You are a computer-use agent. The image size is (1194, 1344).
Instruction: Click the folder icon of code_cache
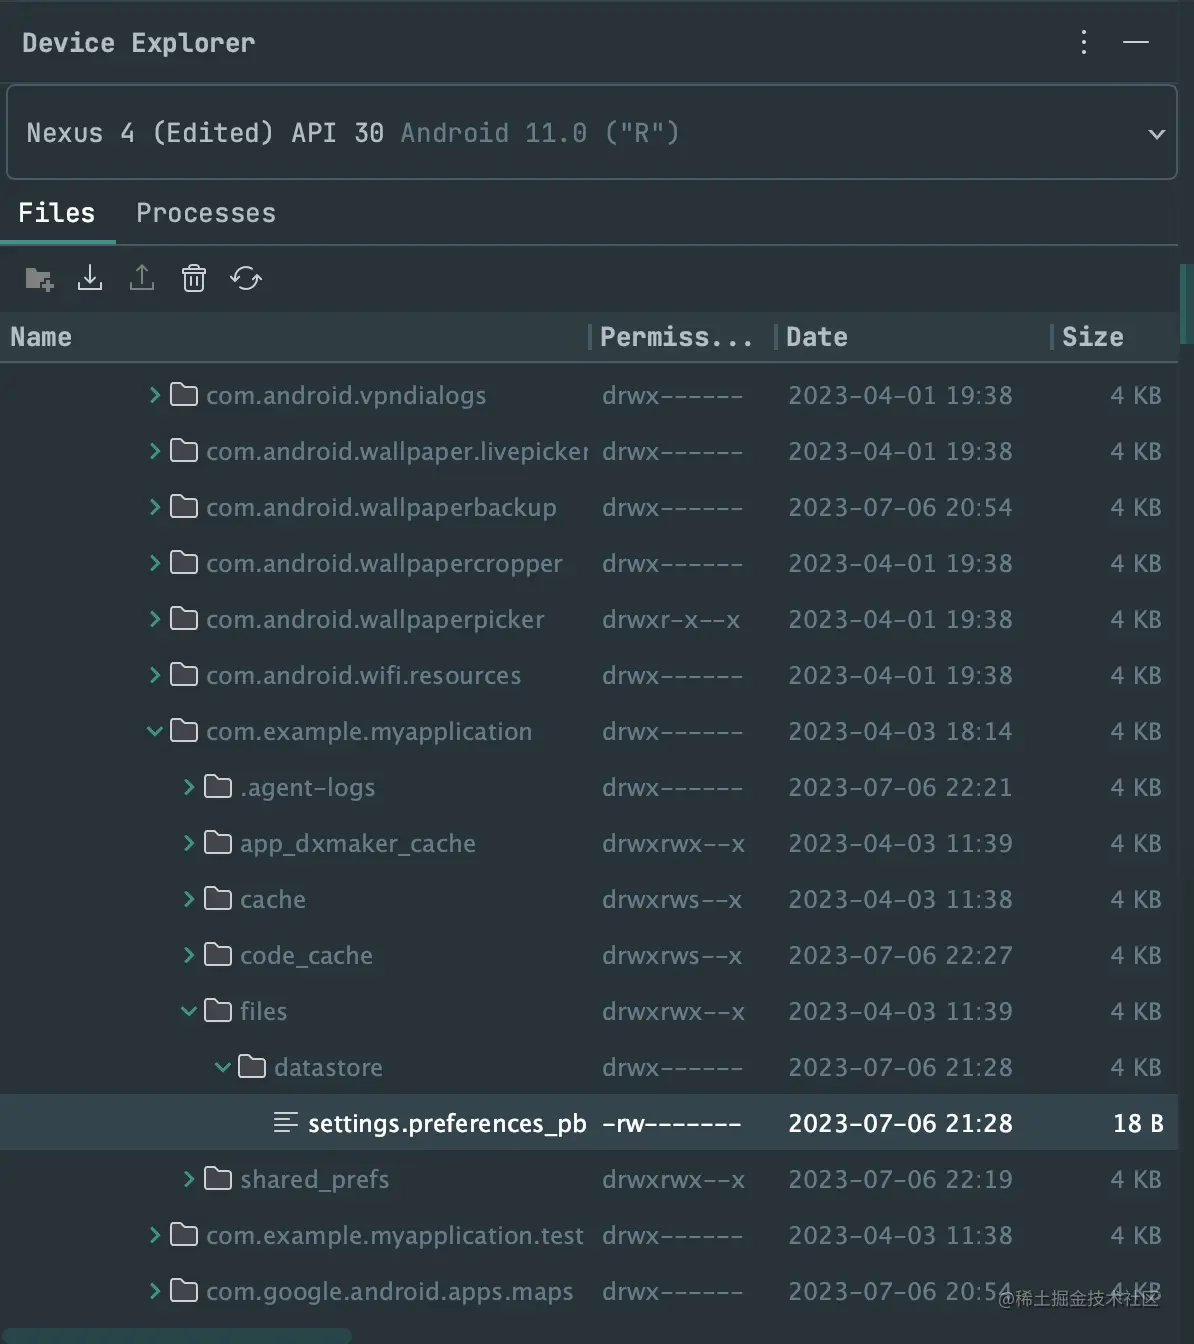pos(218,955)
